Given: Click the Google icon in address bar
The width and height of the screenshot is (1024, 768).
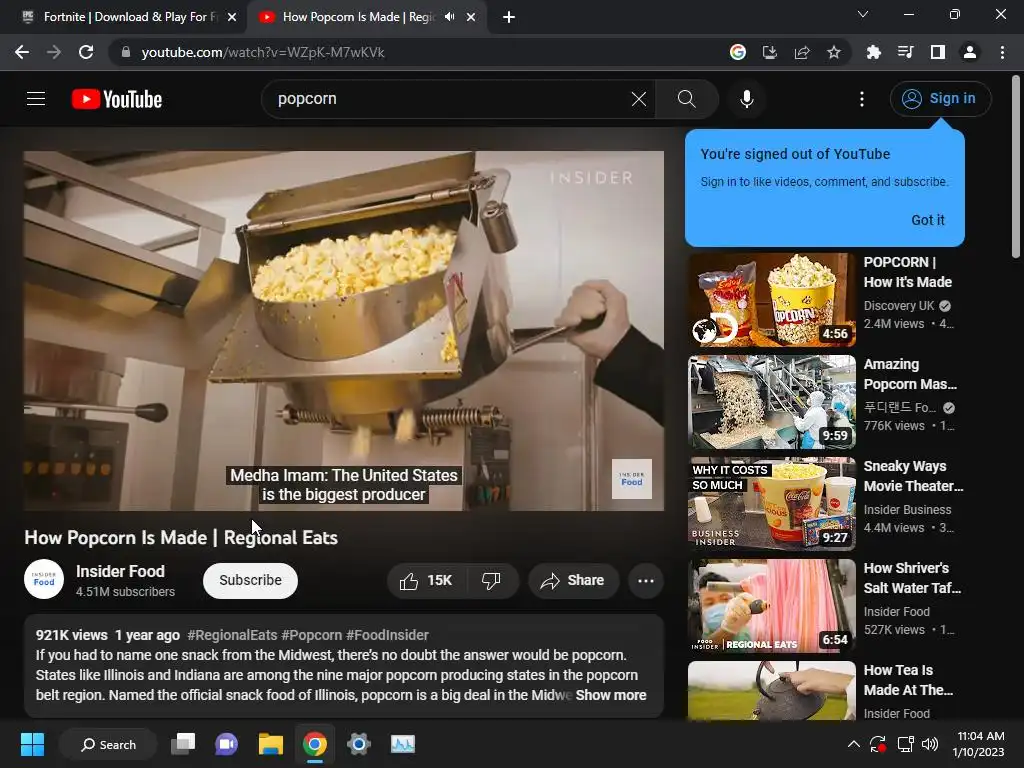Looking at the screenshot, I should tap(738, 52).
